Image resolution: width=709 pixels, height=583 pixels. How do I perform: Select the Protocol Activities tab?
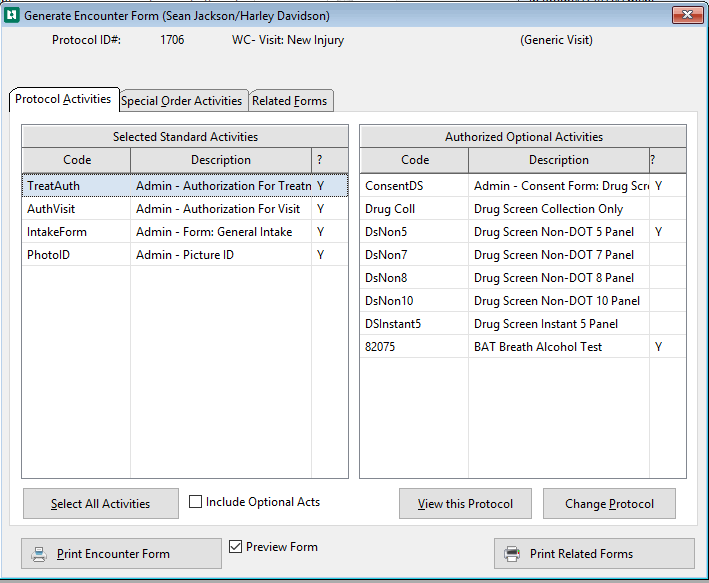point(63,99)
